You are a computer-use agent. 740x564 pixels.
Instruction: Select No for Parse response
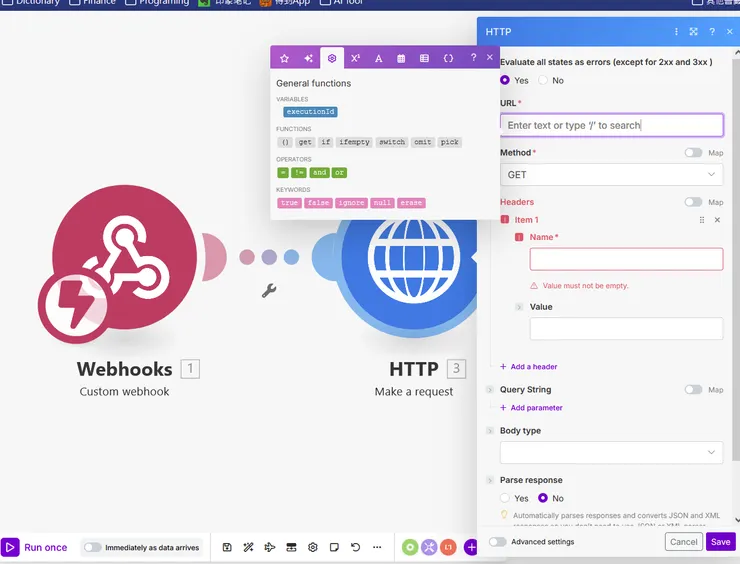(x=543, y=498)
